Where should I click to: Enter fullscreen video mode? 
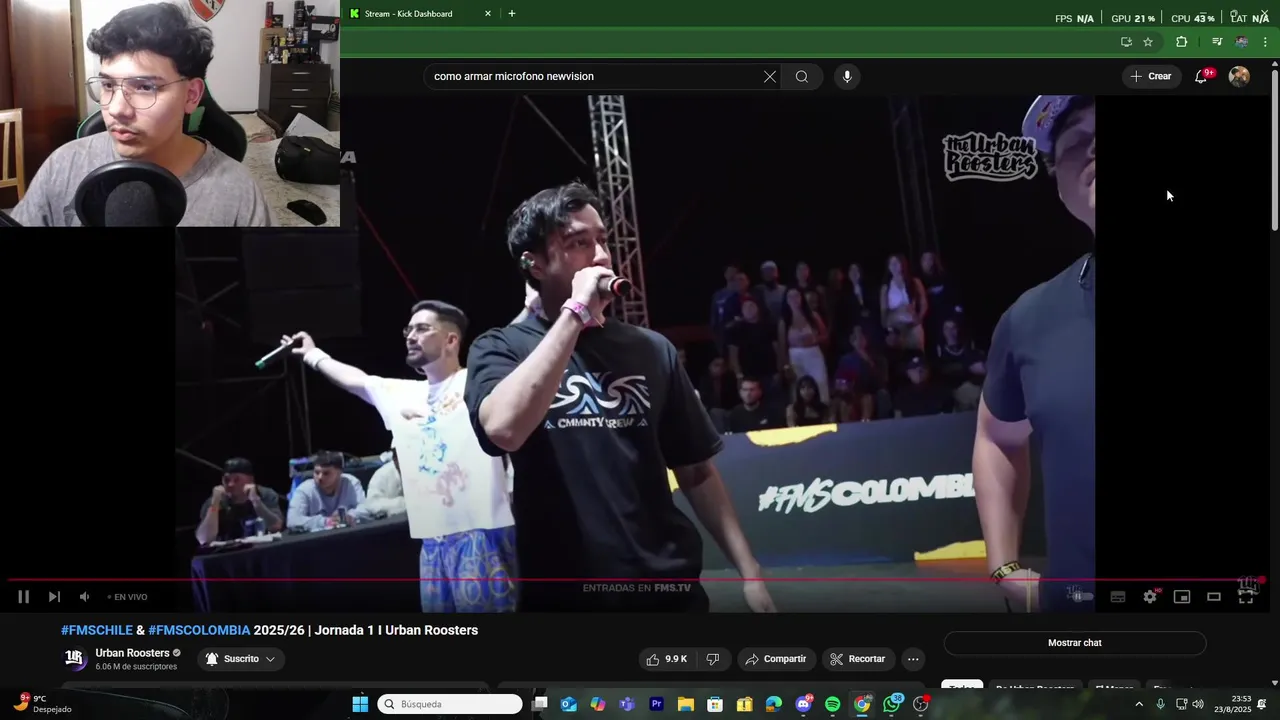(1246, 597)
